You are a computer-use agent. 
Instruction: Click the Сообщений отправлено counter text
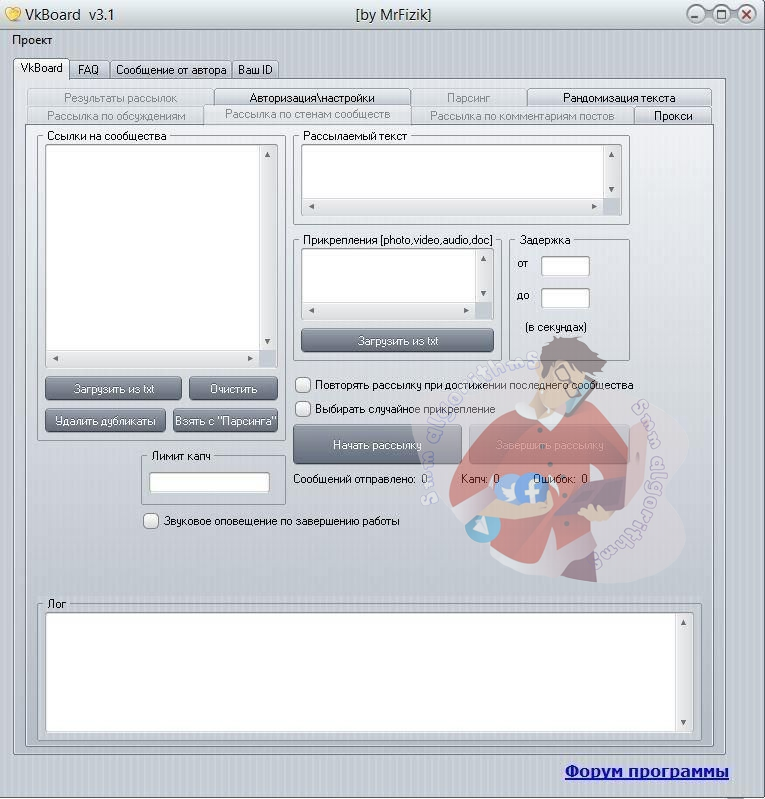coord(360,479)
